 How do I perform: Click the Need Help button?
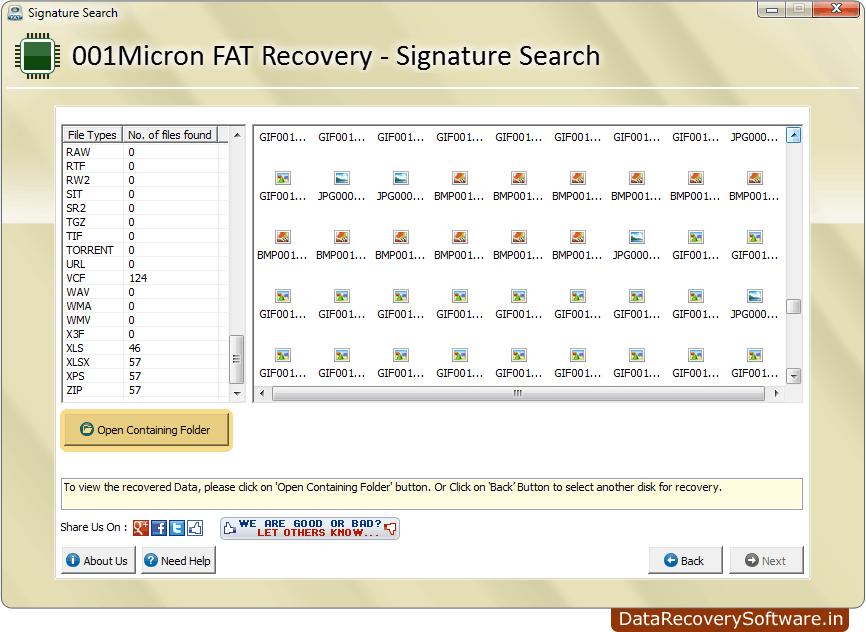[x=178, y=561]
